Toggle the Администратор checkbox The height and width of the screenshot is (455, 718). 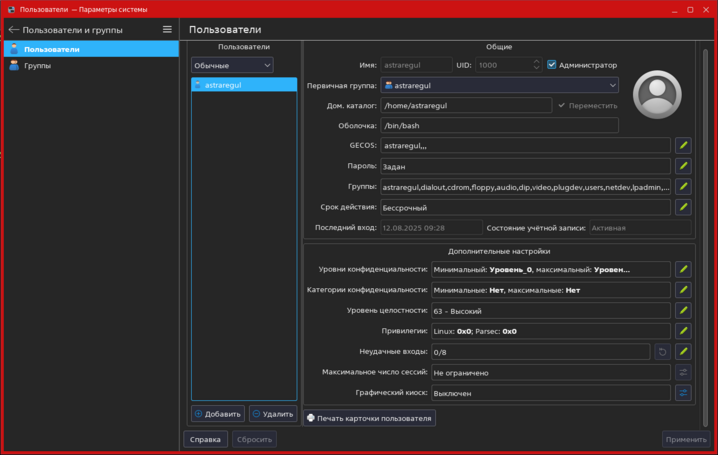[x=552, y=65]
